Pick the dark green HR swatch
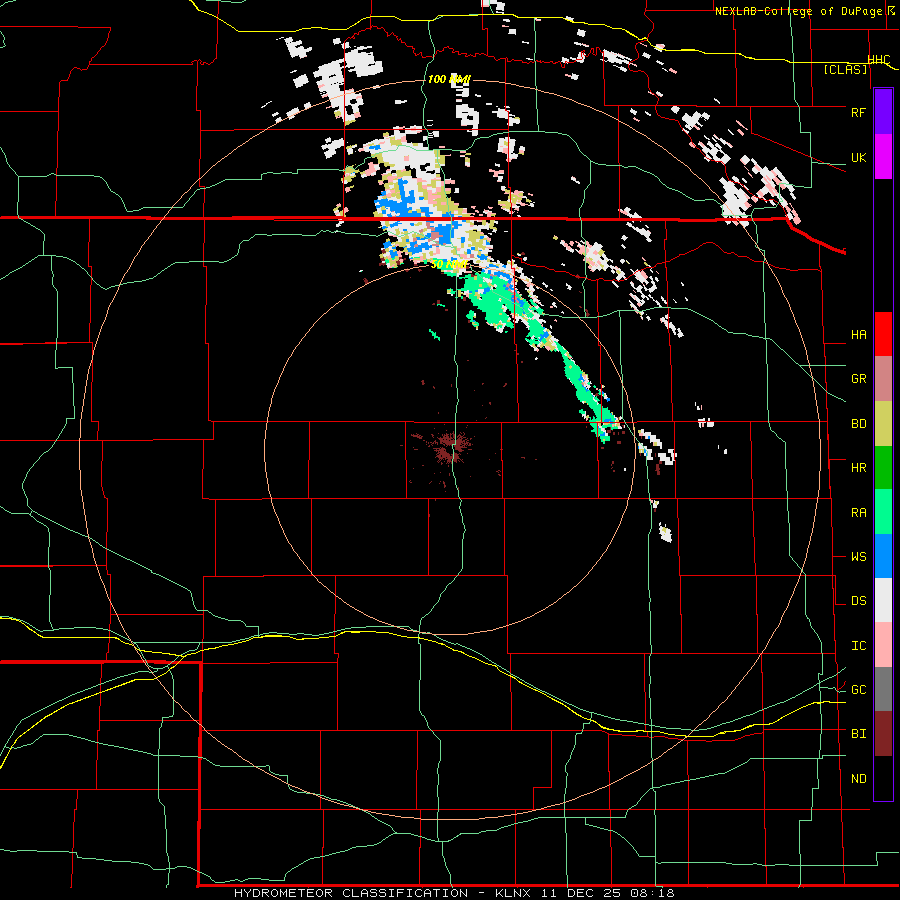 (883, 467)
